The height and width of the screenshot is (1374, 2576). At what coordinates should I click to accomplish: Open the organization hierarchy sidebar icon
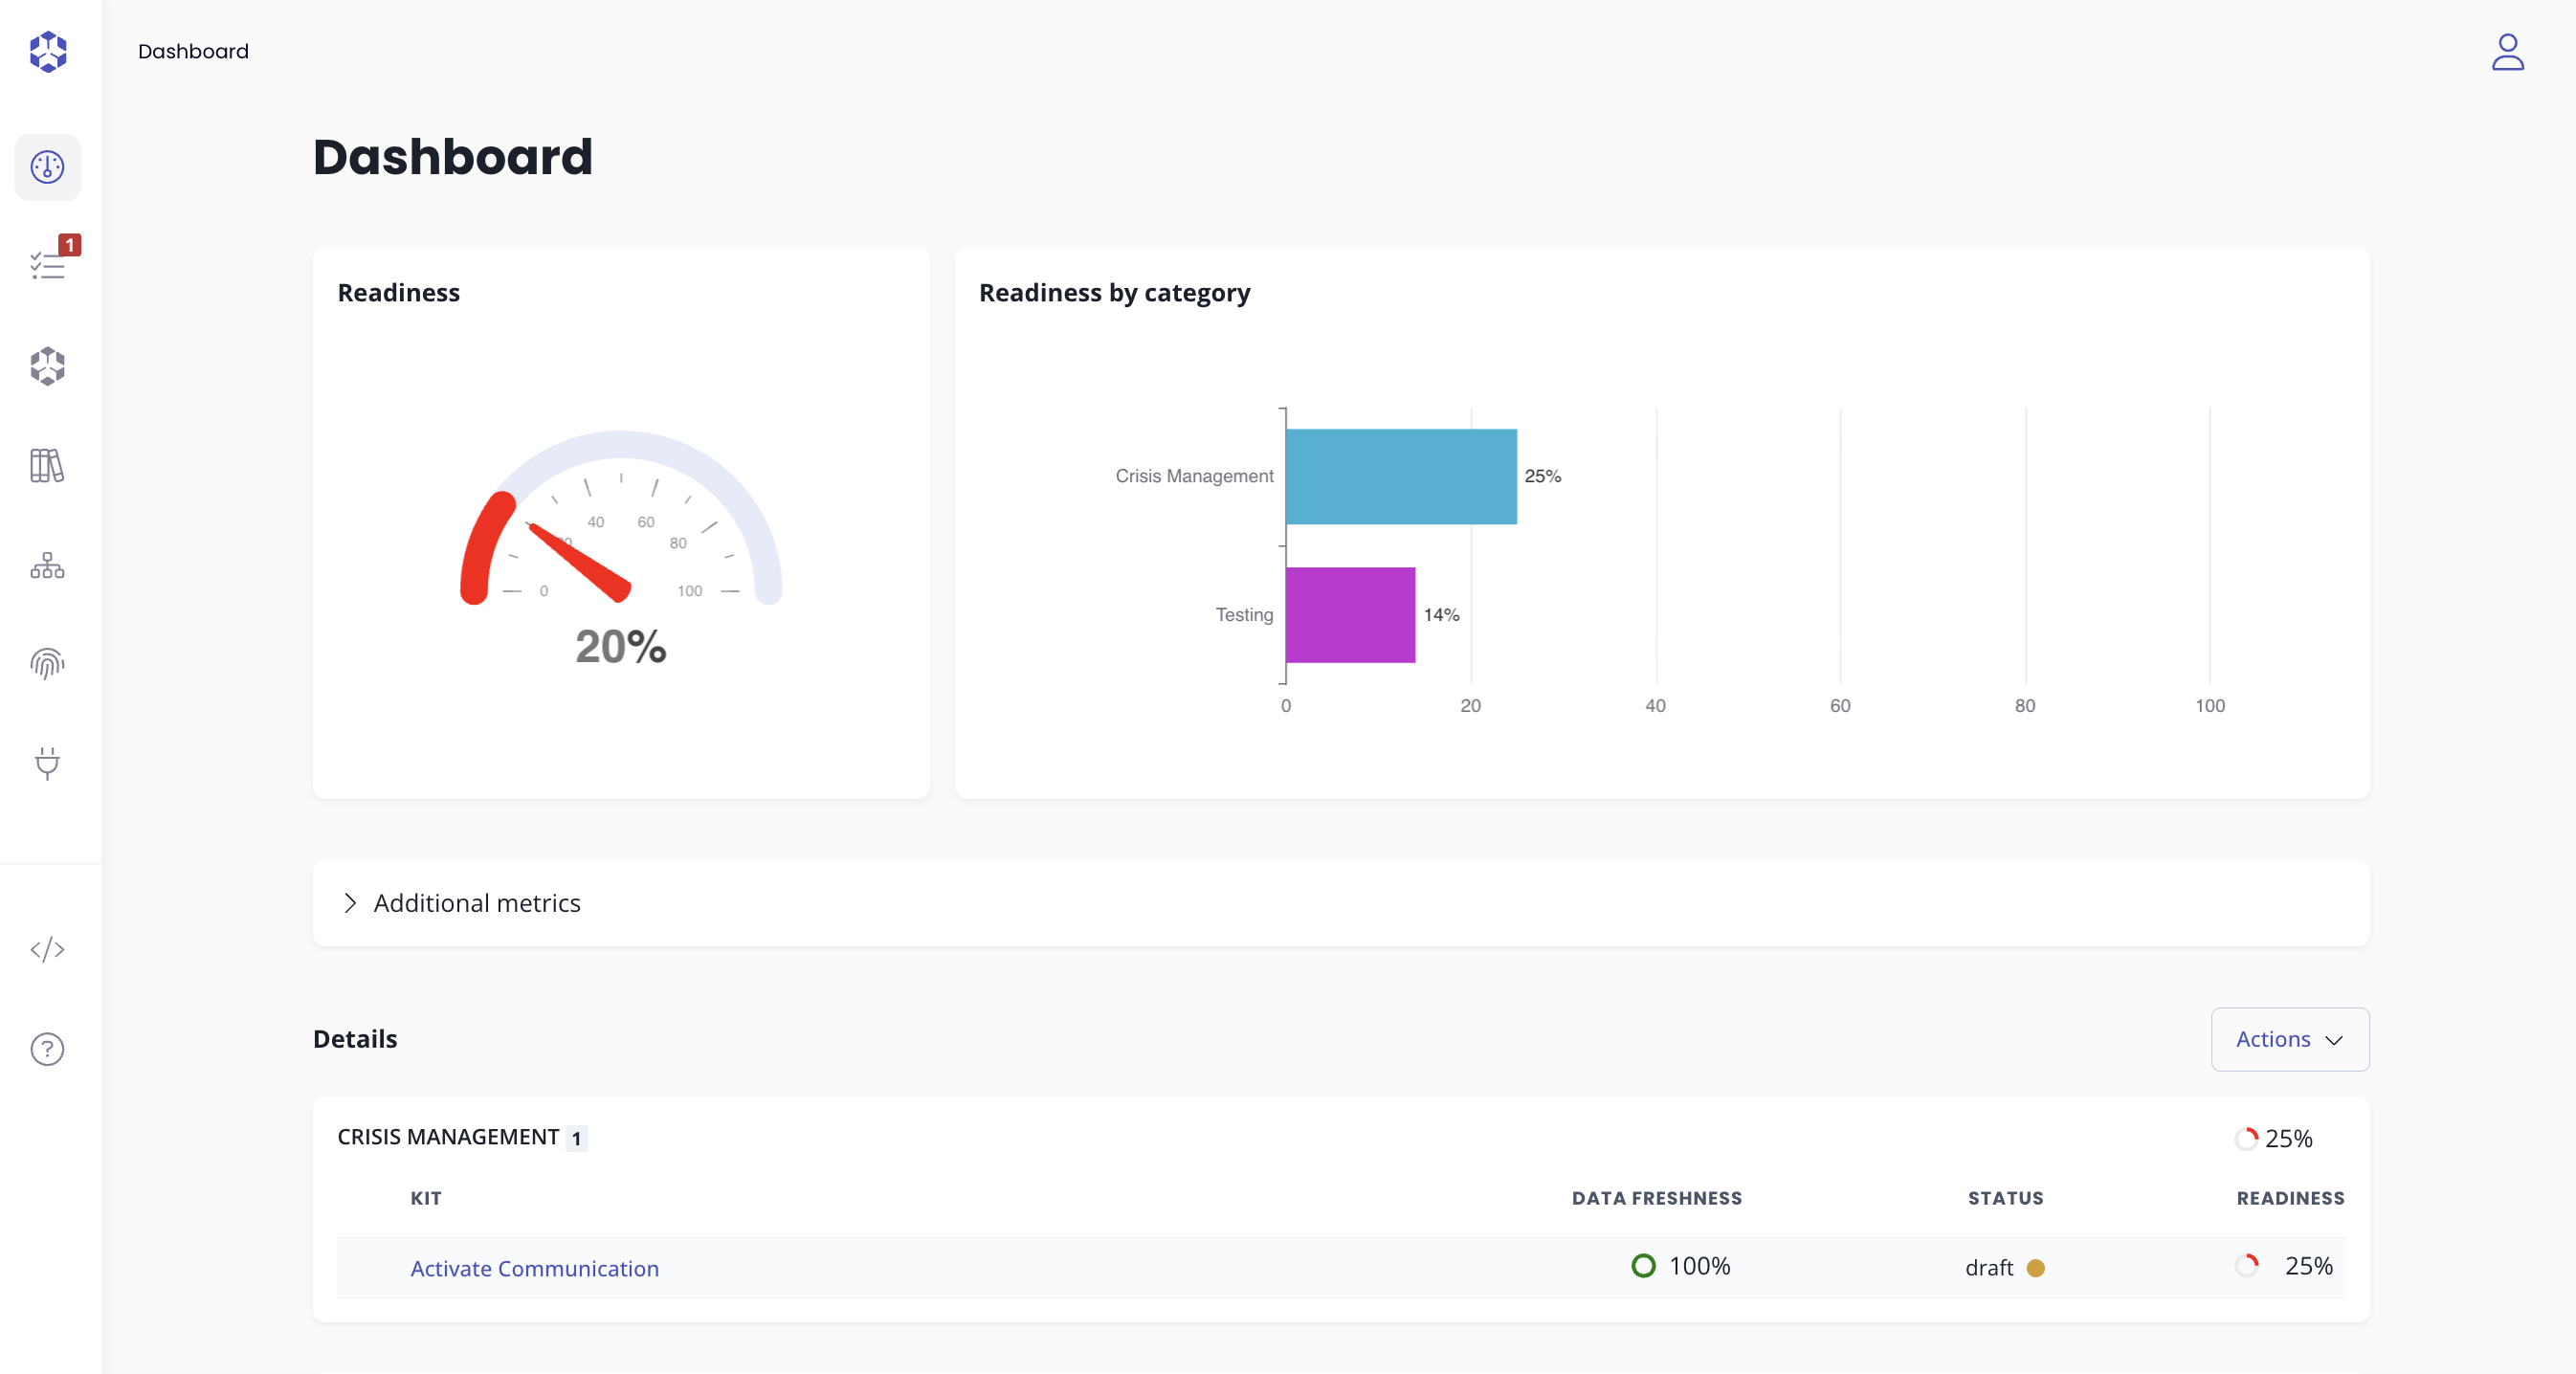[47, 566]
